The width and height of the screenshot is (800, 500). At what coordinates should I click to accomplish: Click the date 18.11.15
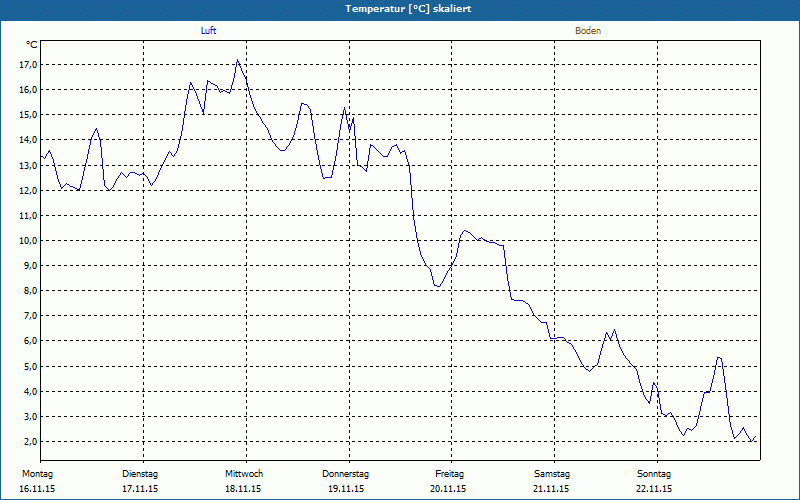pos(243,489)
